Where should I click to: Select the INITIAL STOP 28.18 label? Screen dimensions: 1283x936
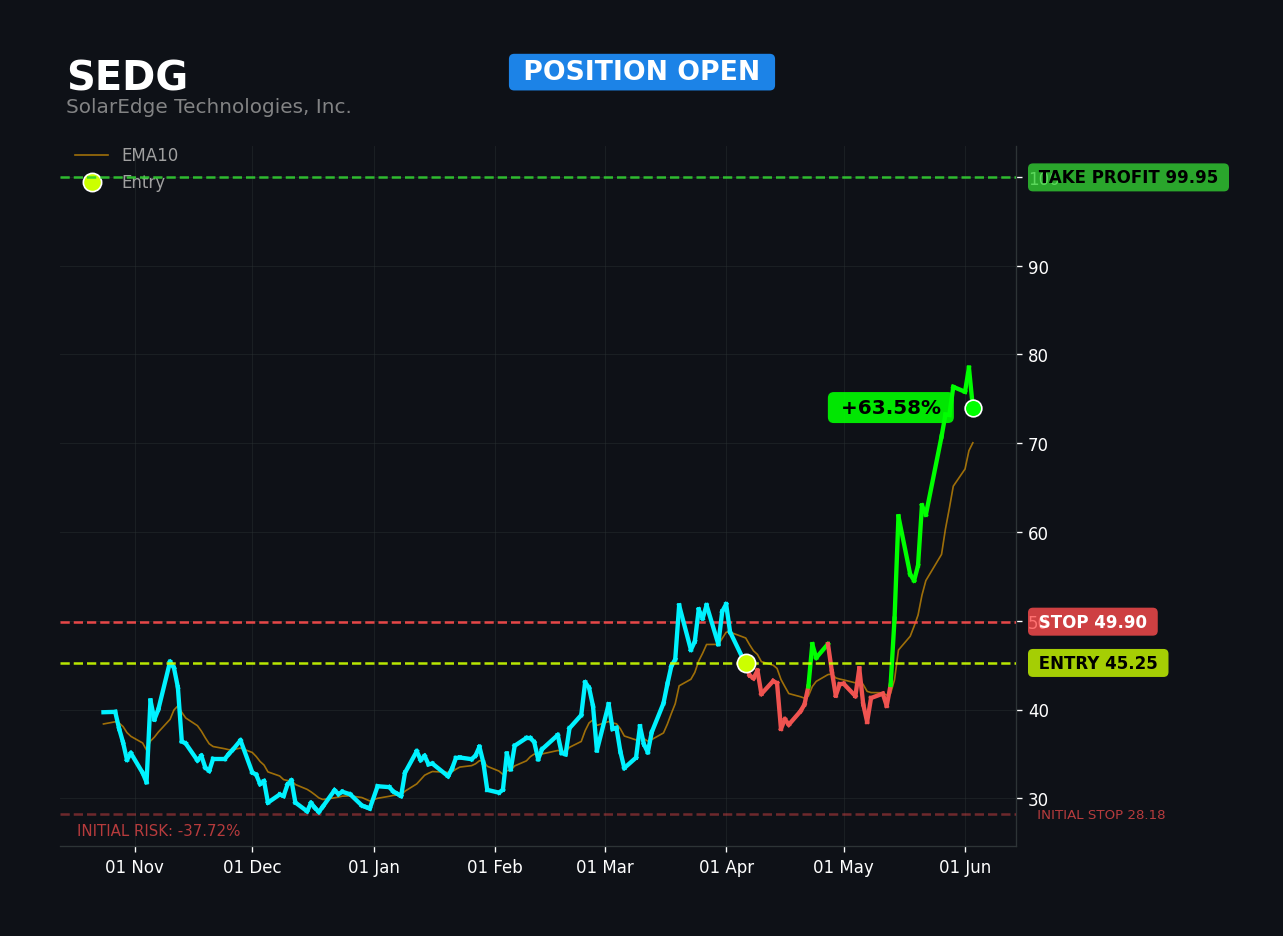[1101, 815]
